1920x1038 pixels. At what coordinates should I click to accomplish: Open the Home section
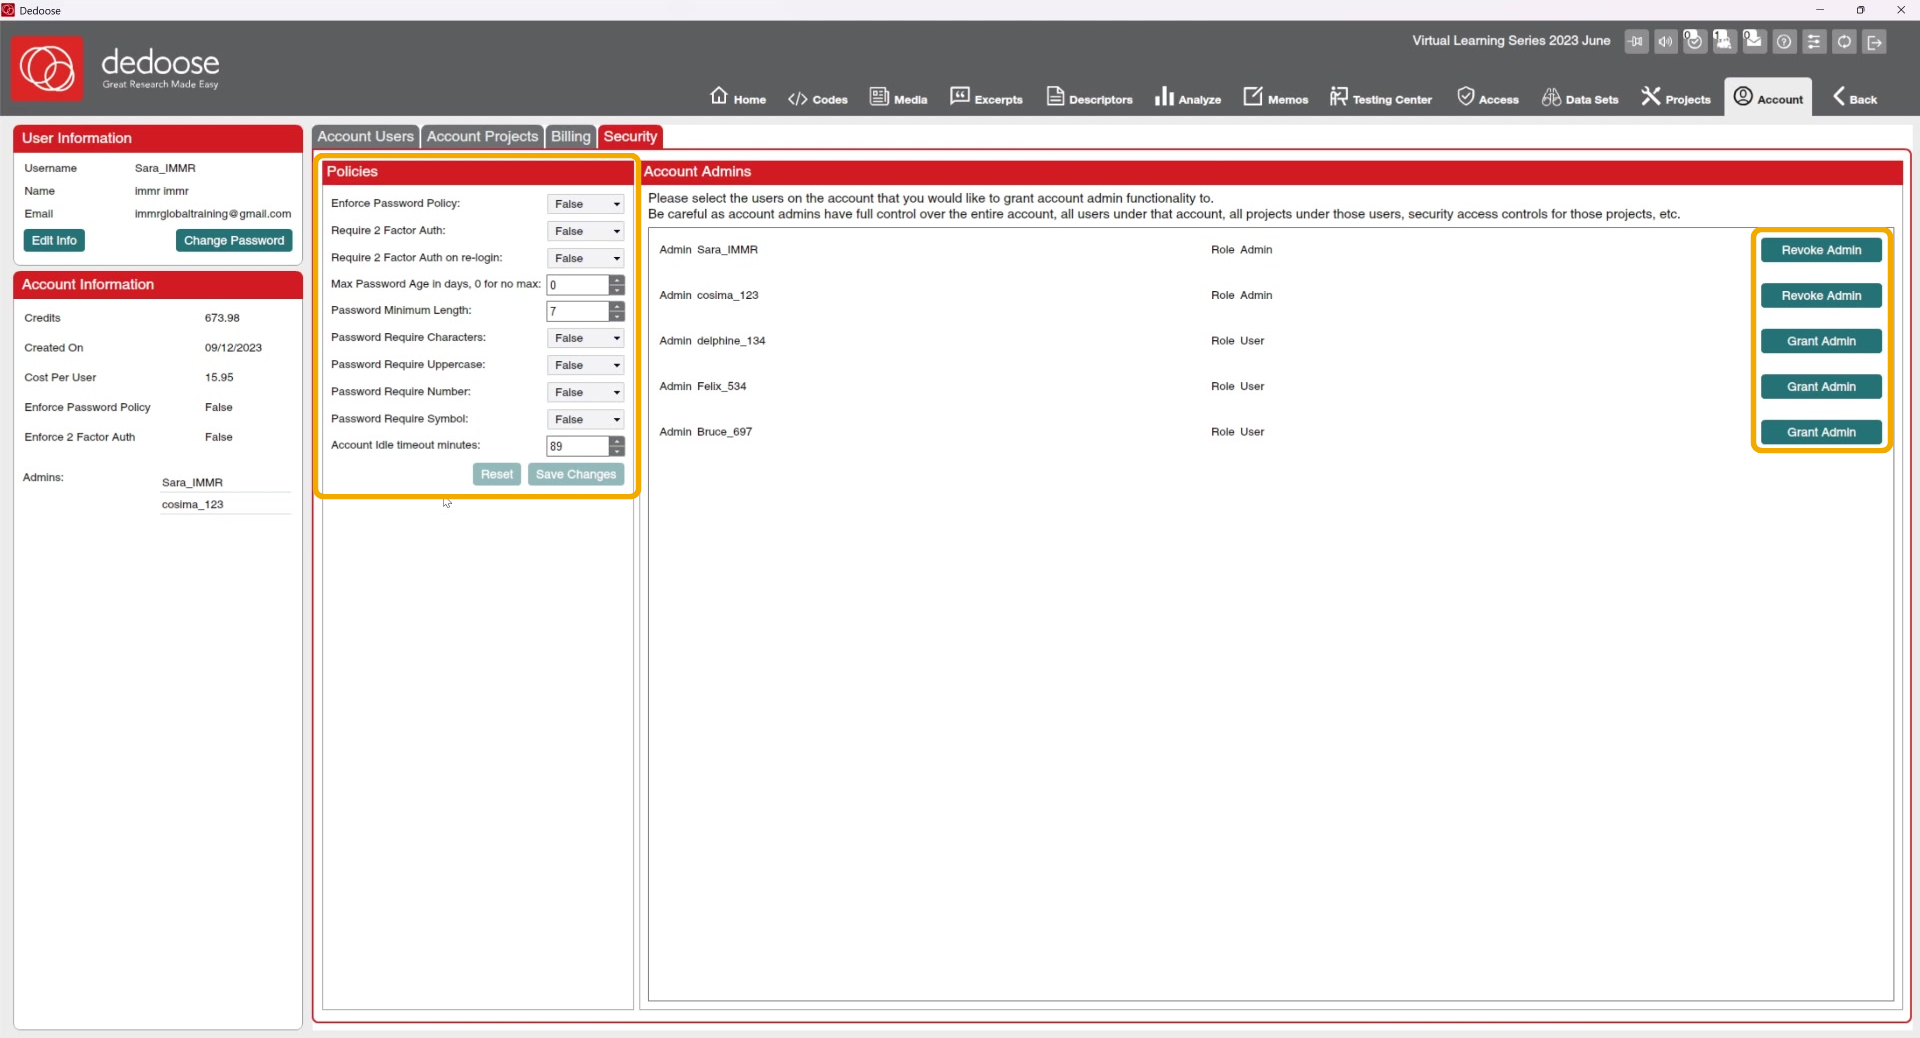coord(738,97)
